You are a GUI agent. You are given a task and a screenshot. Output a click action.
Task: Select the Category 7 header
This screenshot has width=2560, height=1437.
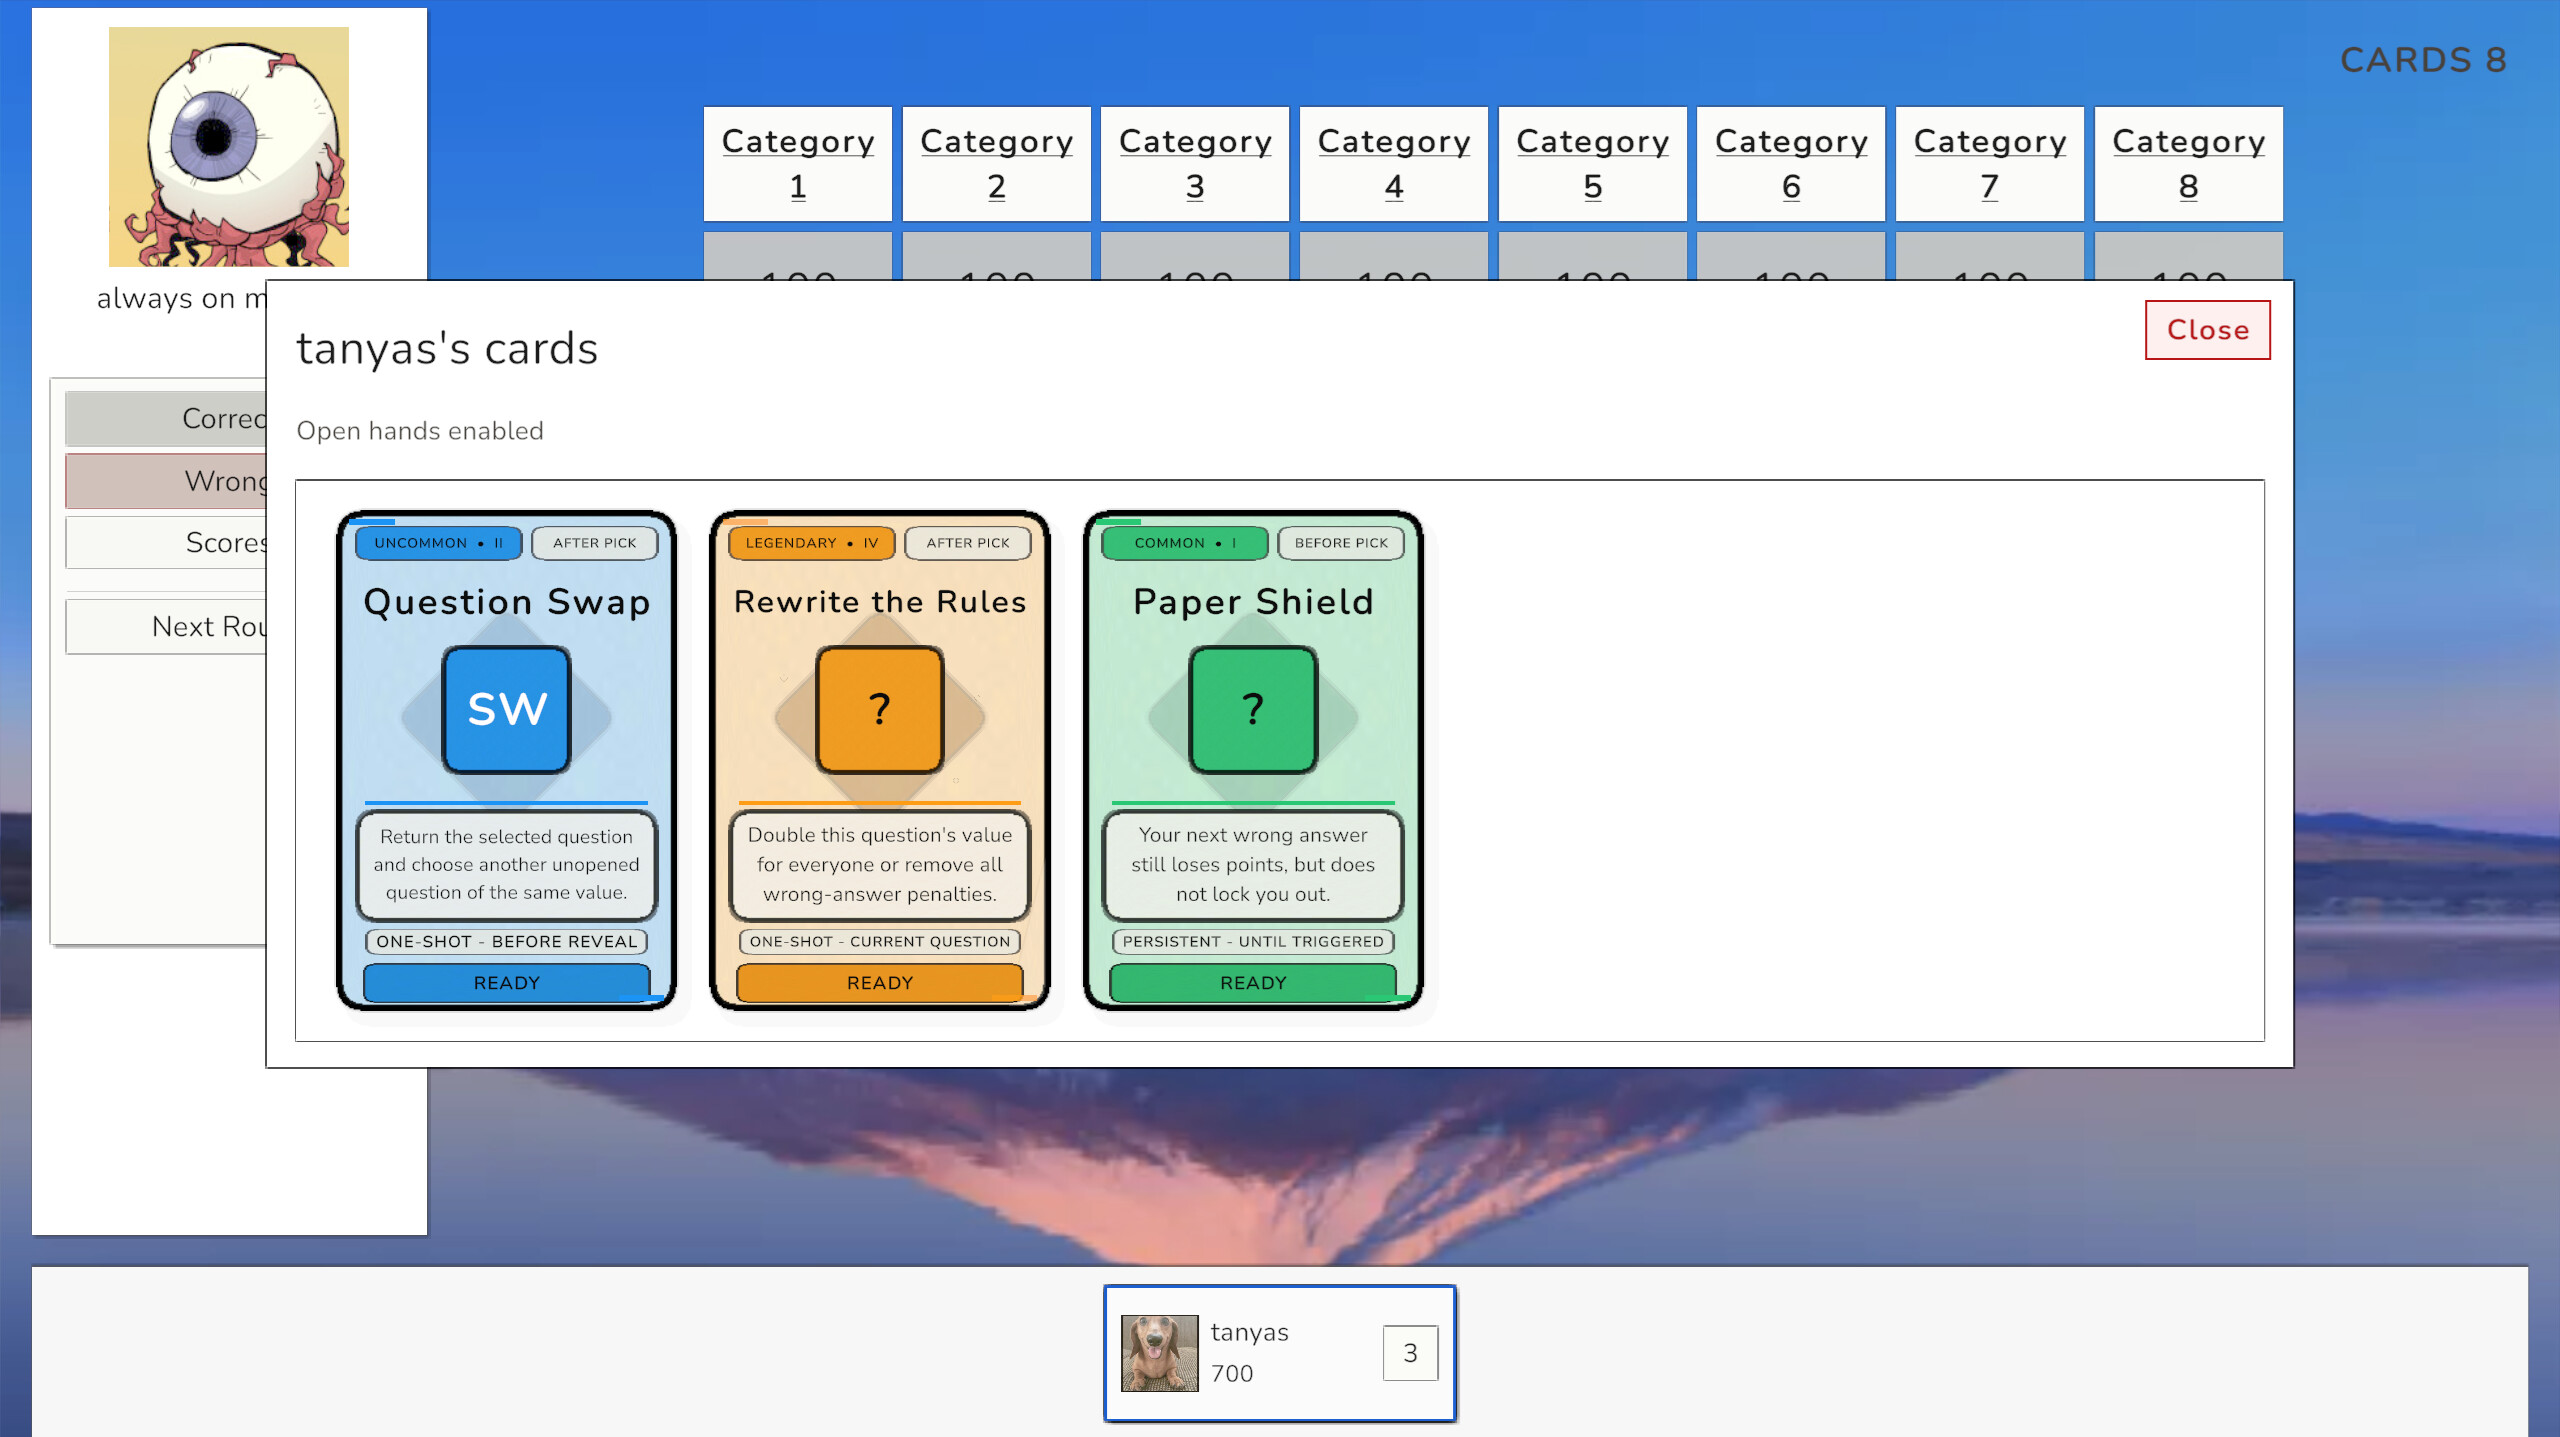click(x=1990, y=164)
